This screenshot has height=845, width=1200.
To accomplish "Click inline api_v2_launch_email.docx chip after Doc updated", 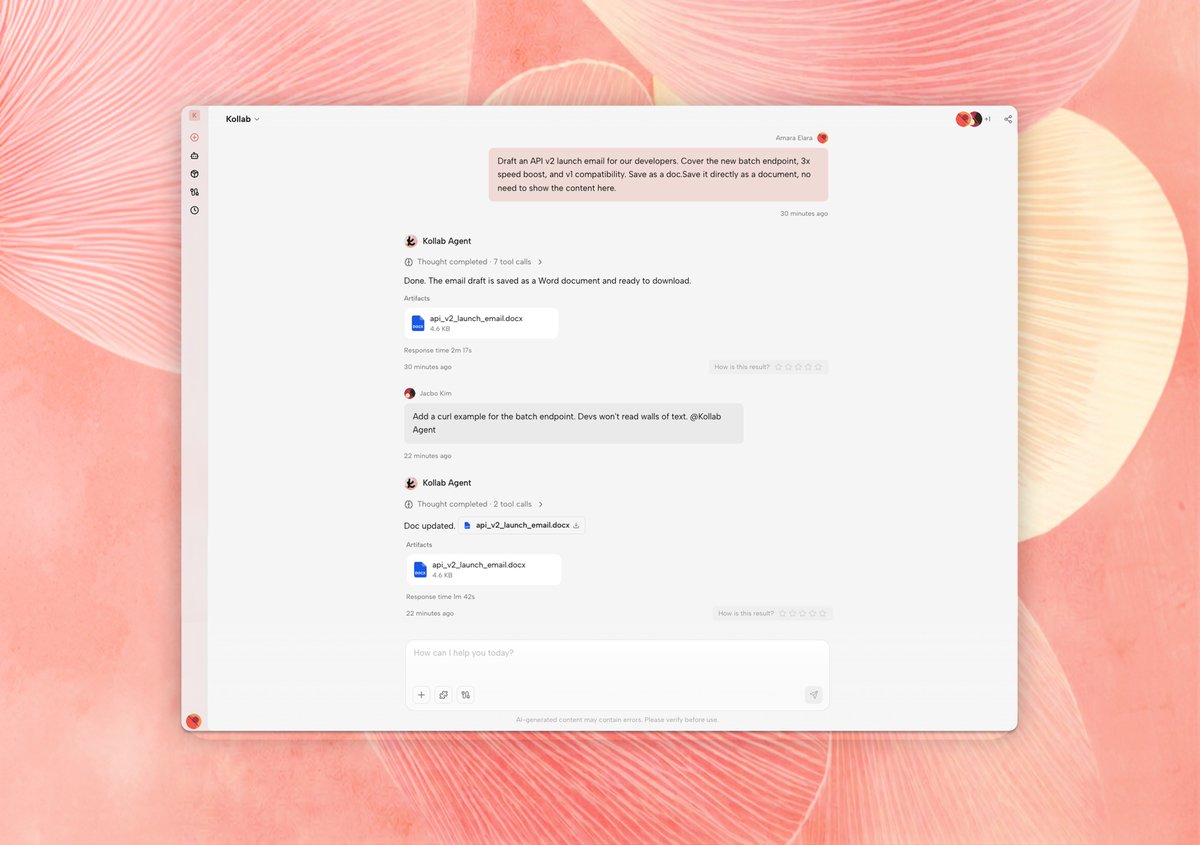I will point(521,525).
